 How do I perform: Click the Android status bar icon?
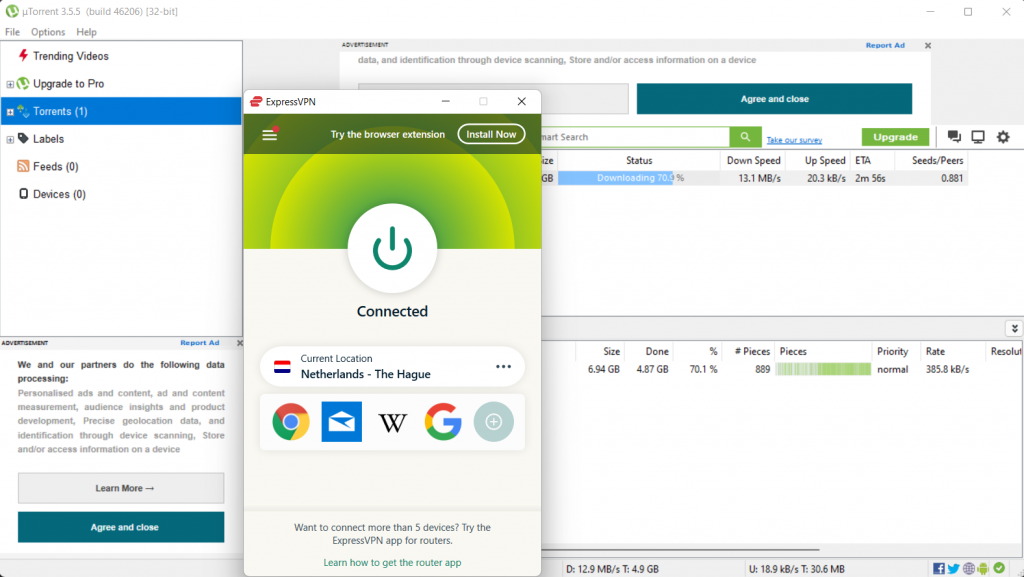pyautogui.click(x=983, y=569)
